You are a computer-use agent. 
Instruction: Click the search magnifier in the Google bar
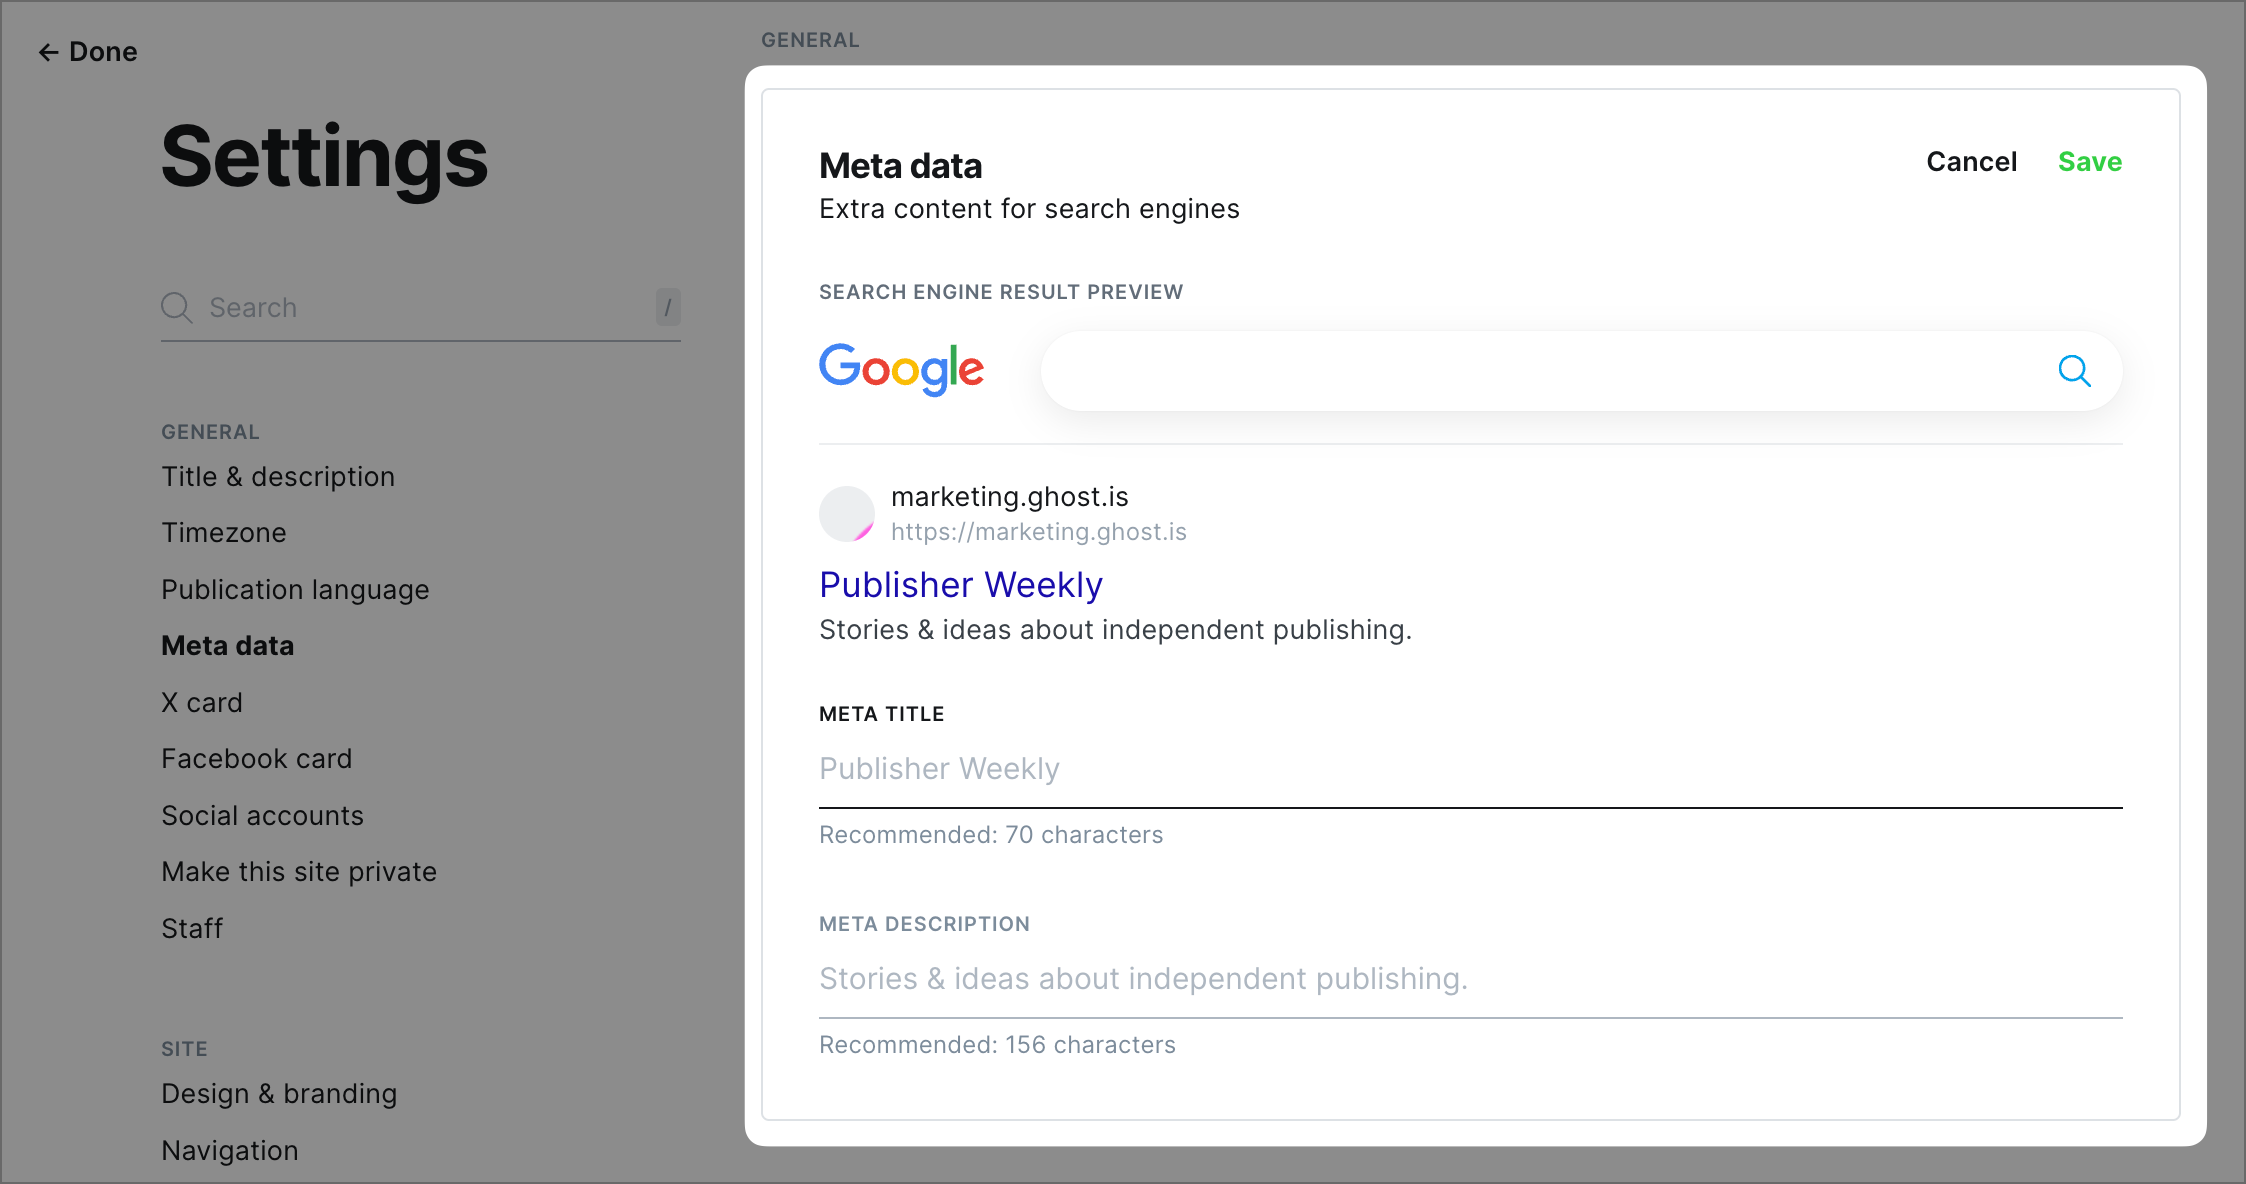2075,371
